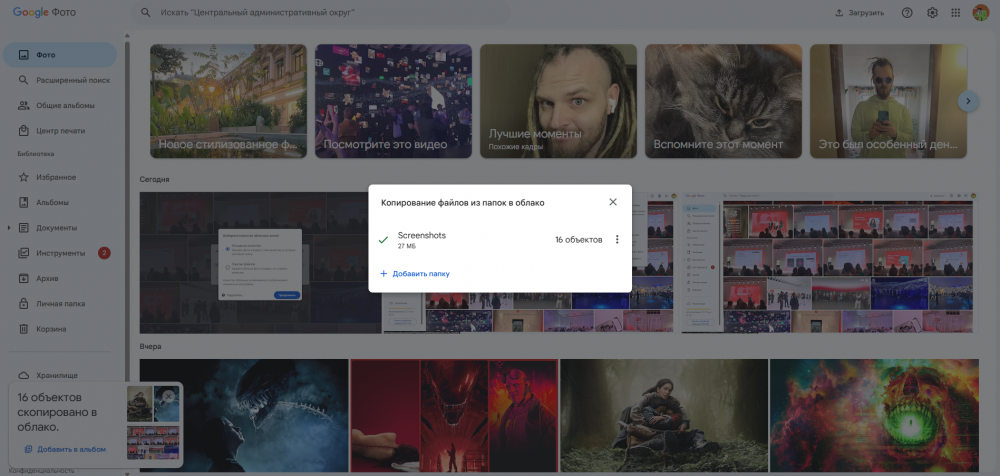Click the archive box icon for Архив

point(24,278)
